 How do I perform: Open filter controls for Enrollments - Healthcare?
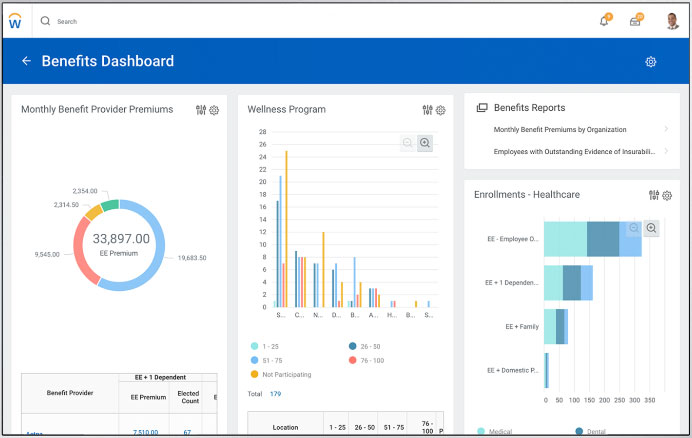(x=654, y=195)
